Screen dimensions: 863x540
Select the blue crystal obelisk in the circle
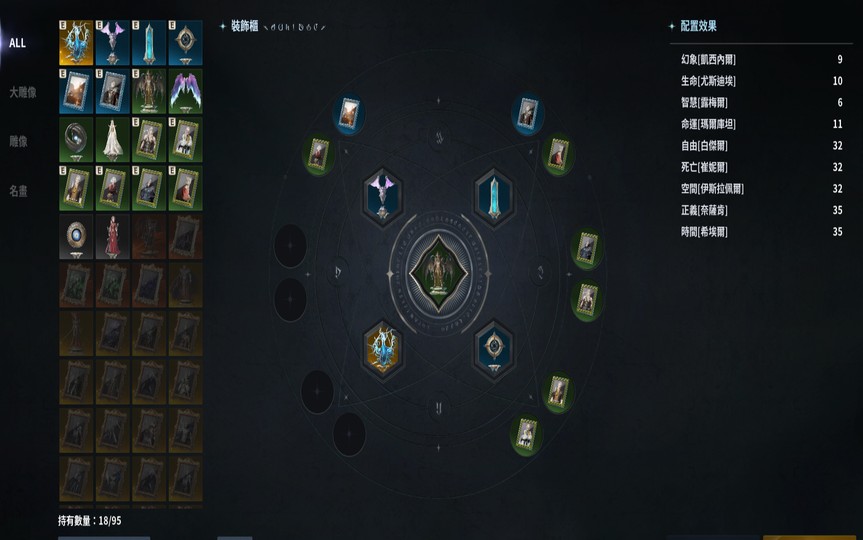click(494, 197)
